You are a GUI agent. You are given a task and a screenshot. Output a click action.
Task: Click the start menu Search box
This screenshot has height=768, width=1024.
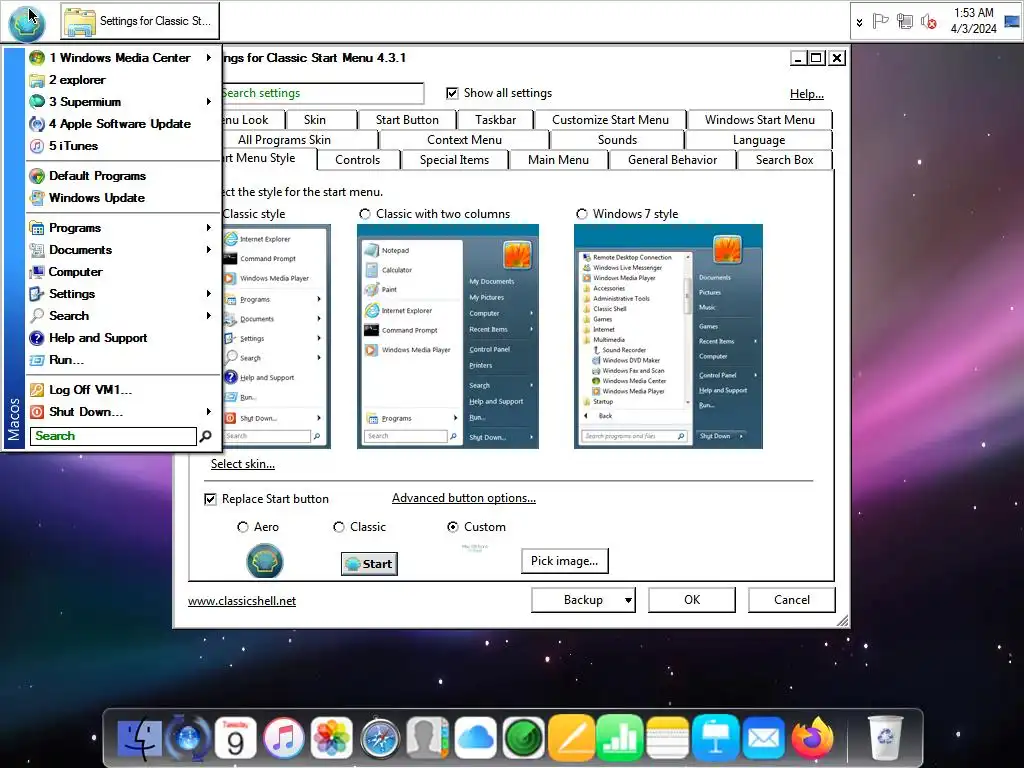(113, 436)
